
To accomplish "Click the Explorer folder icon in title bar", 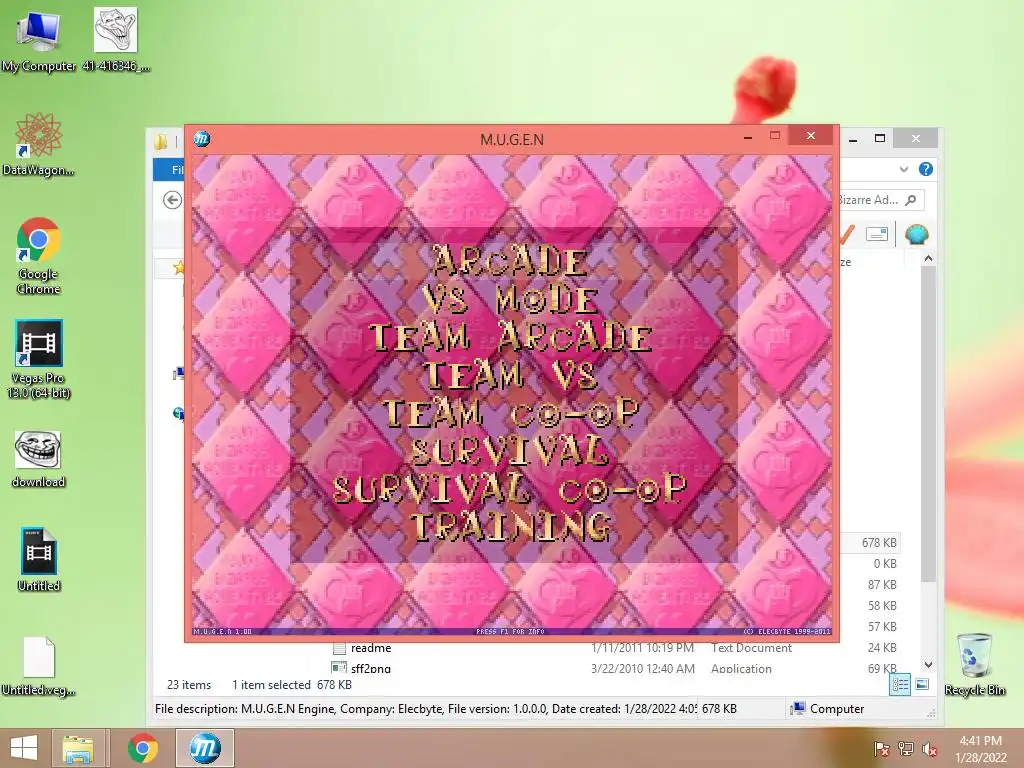I will 161,141.
